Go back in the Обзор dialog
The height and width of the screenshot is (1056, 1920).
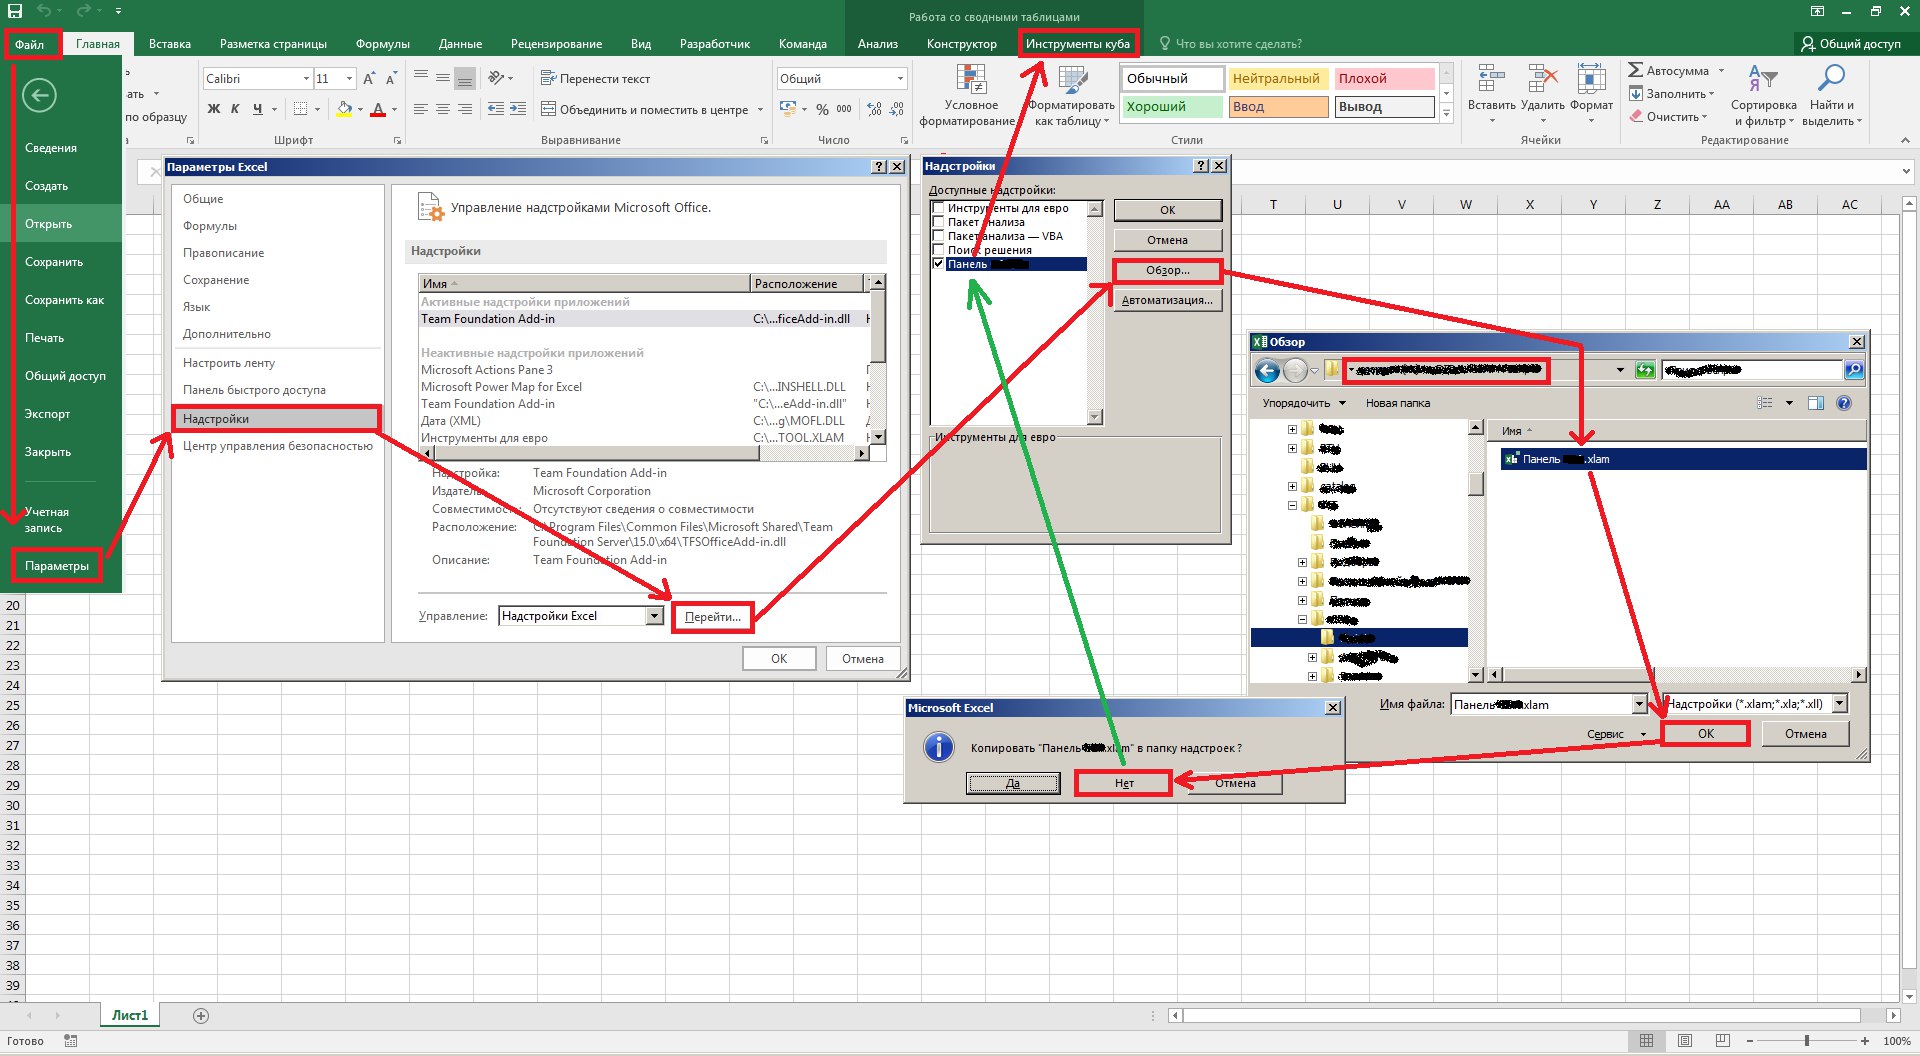click(1267, 371)
